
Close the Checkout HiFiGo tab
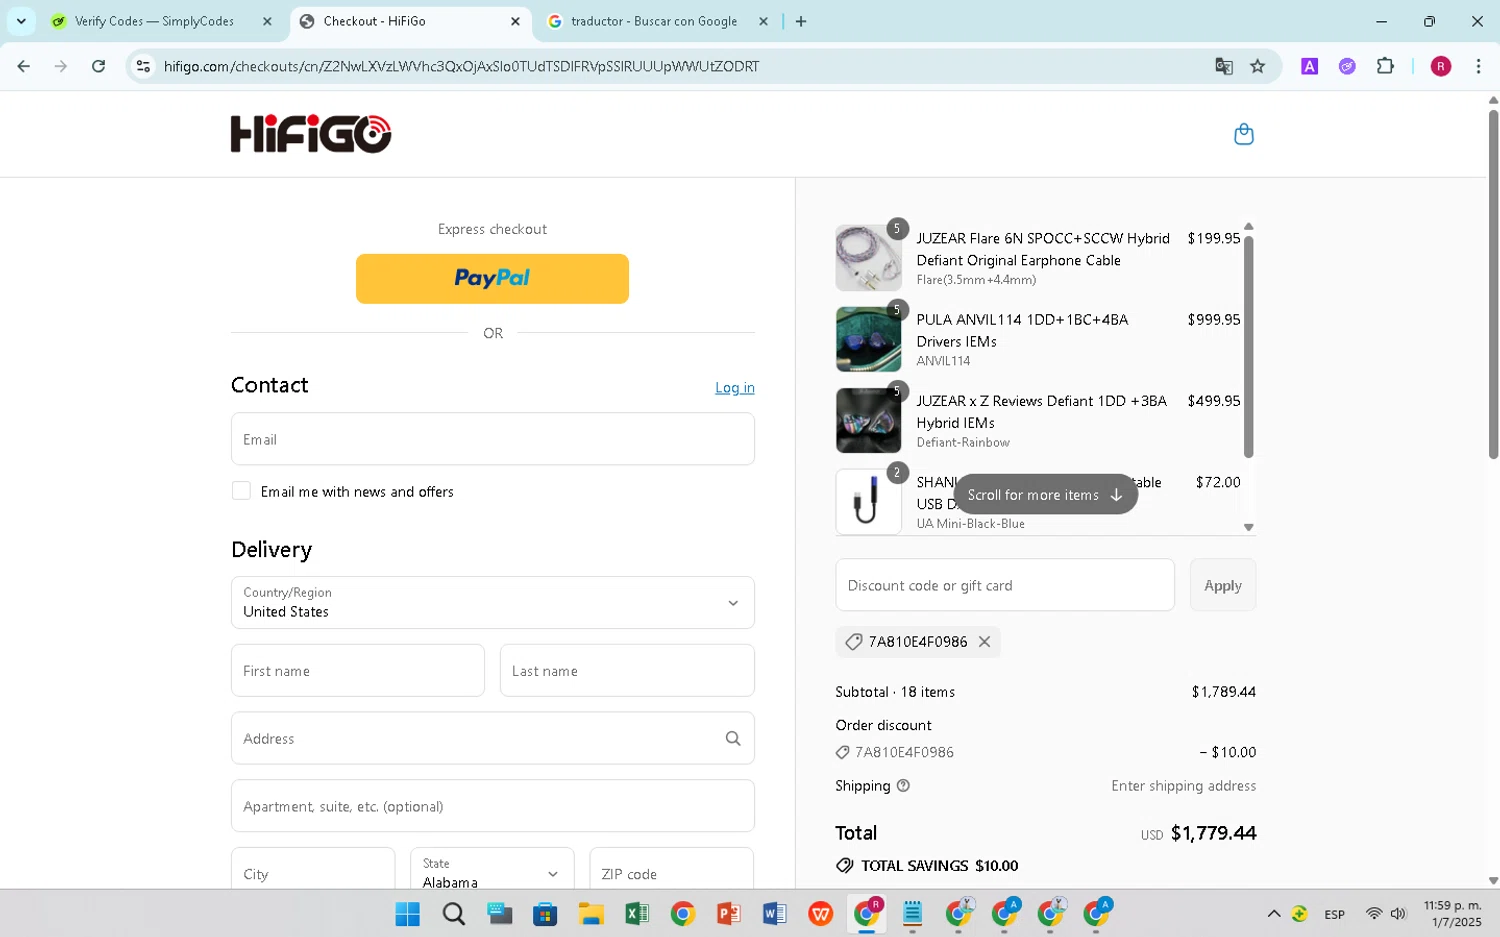pos(515,21)
